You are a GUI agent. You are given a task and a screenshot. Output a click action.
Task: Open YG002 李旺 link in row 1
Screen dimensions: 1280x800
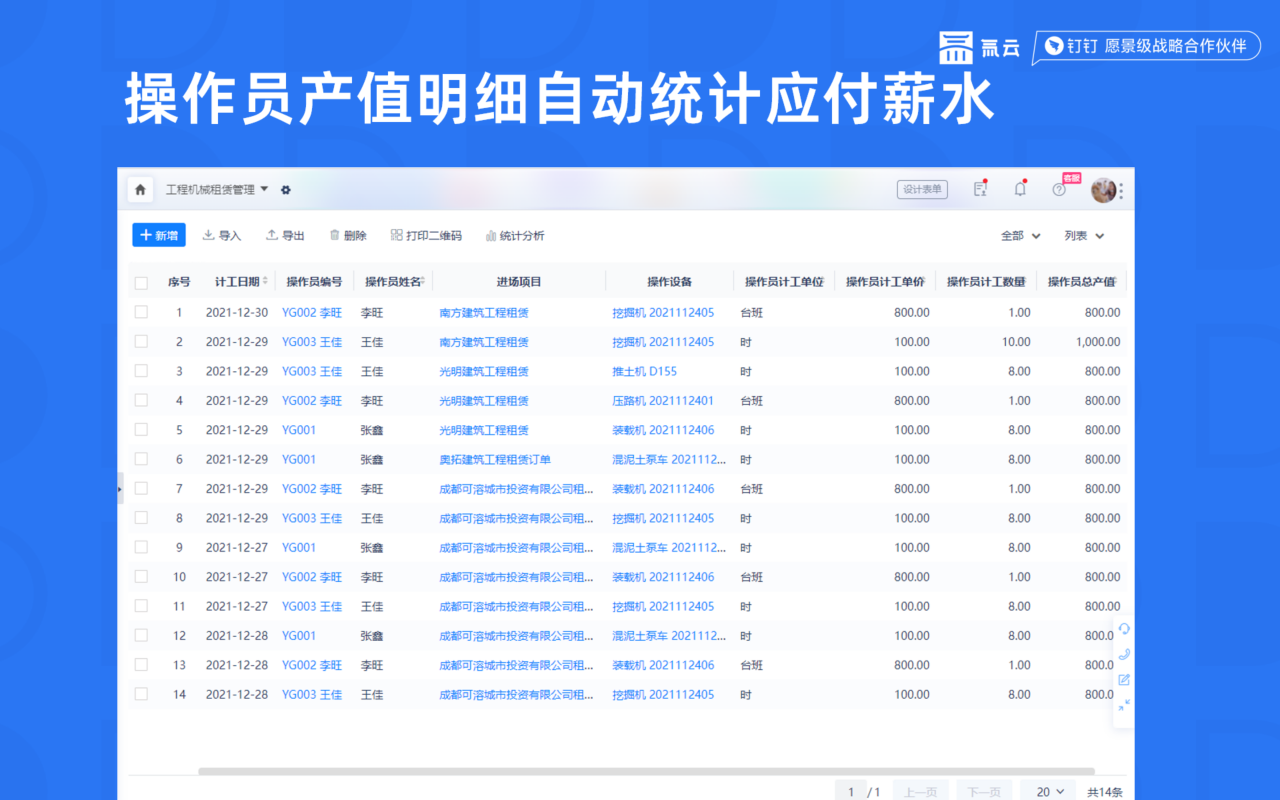pyautogui.click(x=312, y=313)
